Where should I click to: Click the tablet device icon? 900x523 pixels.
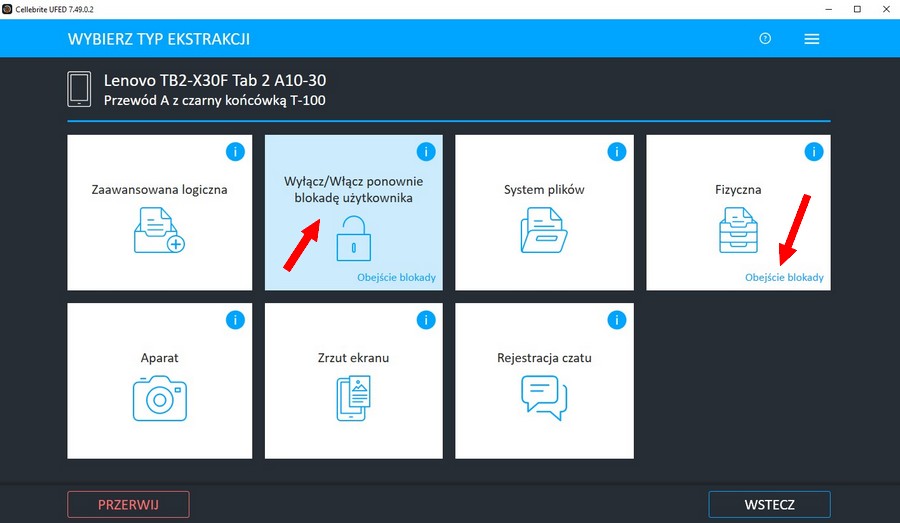click(79, 89)
